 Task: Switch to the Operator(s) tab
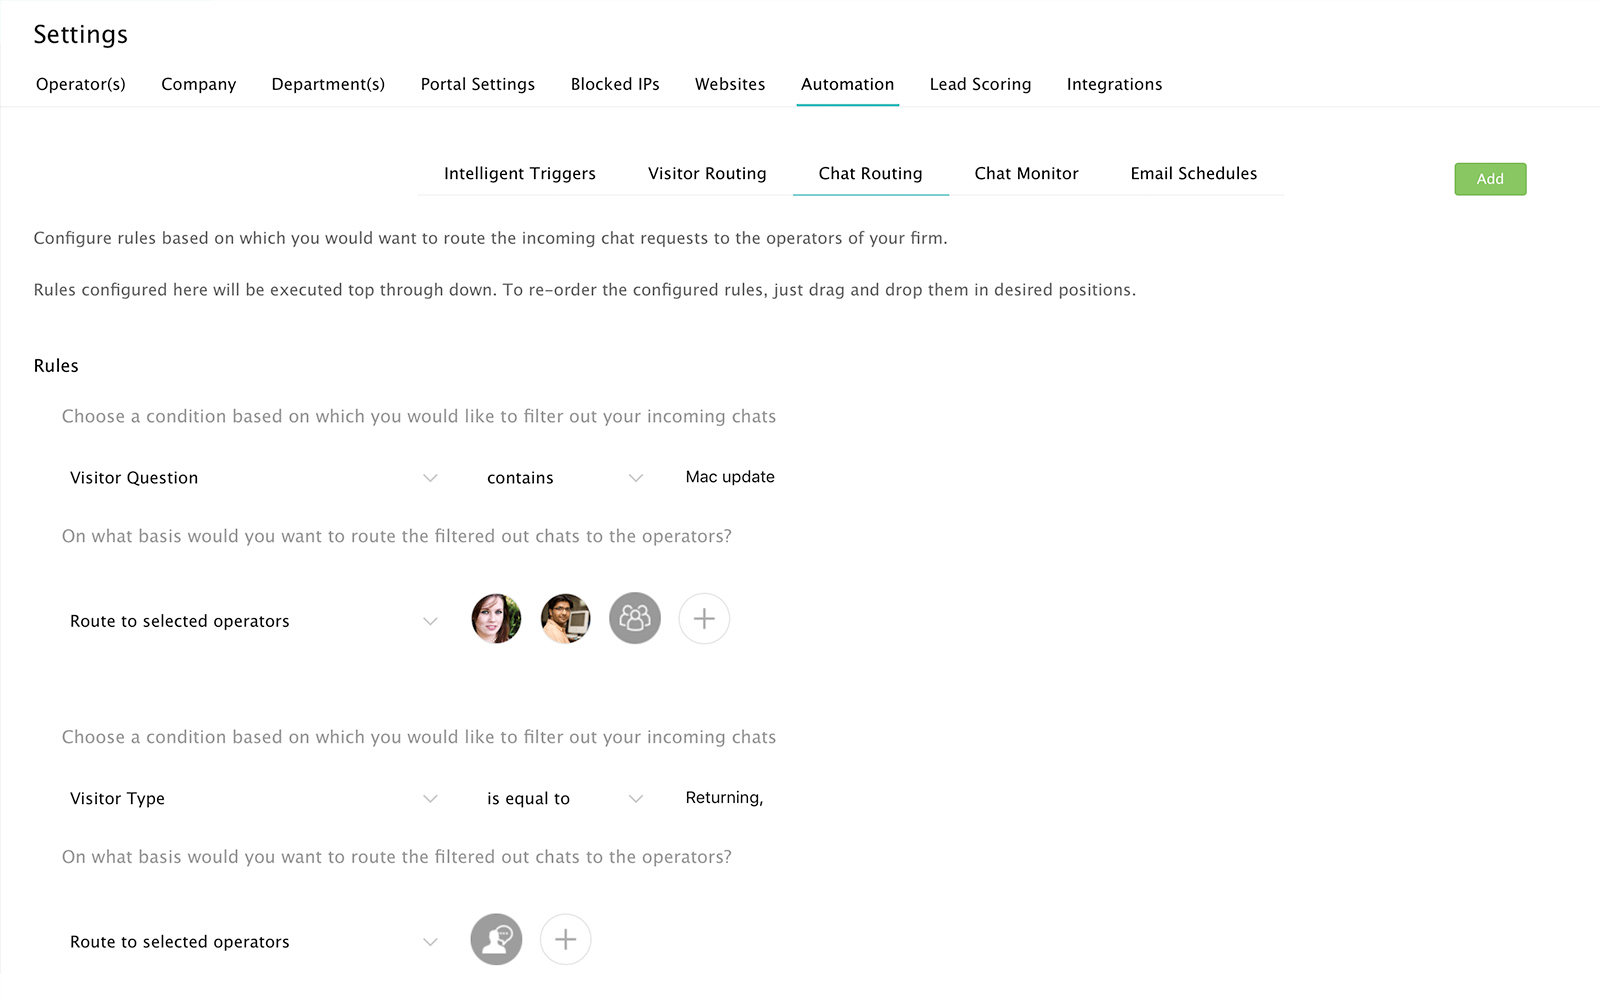click(x=81, y=84)
